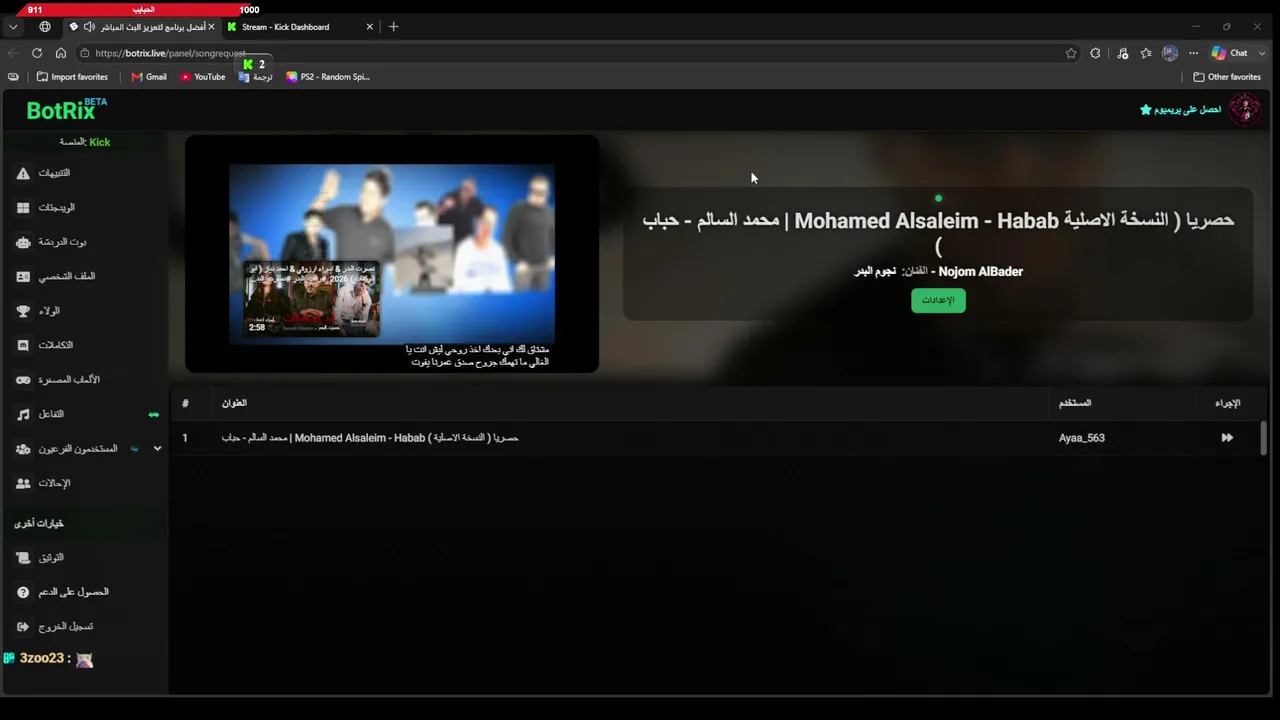Click the العنوان column header
This screenshot has width=1280, height=720.
(234, 403)
